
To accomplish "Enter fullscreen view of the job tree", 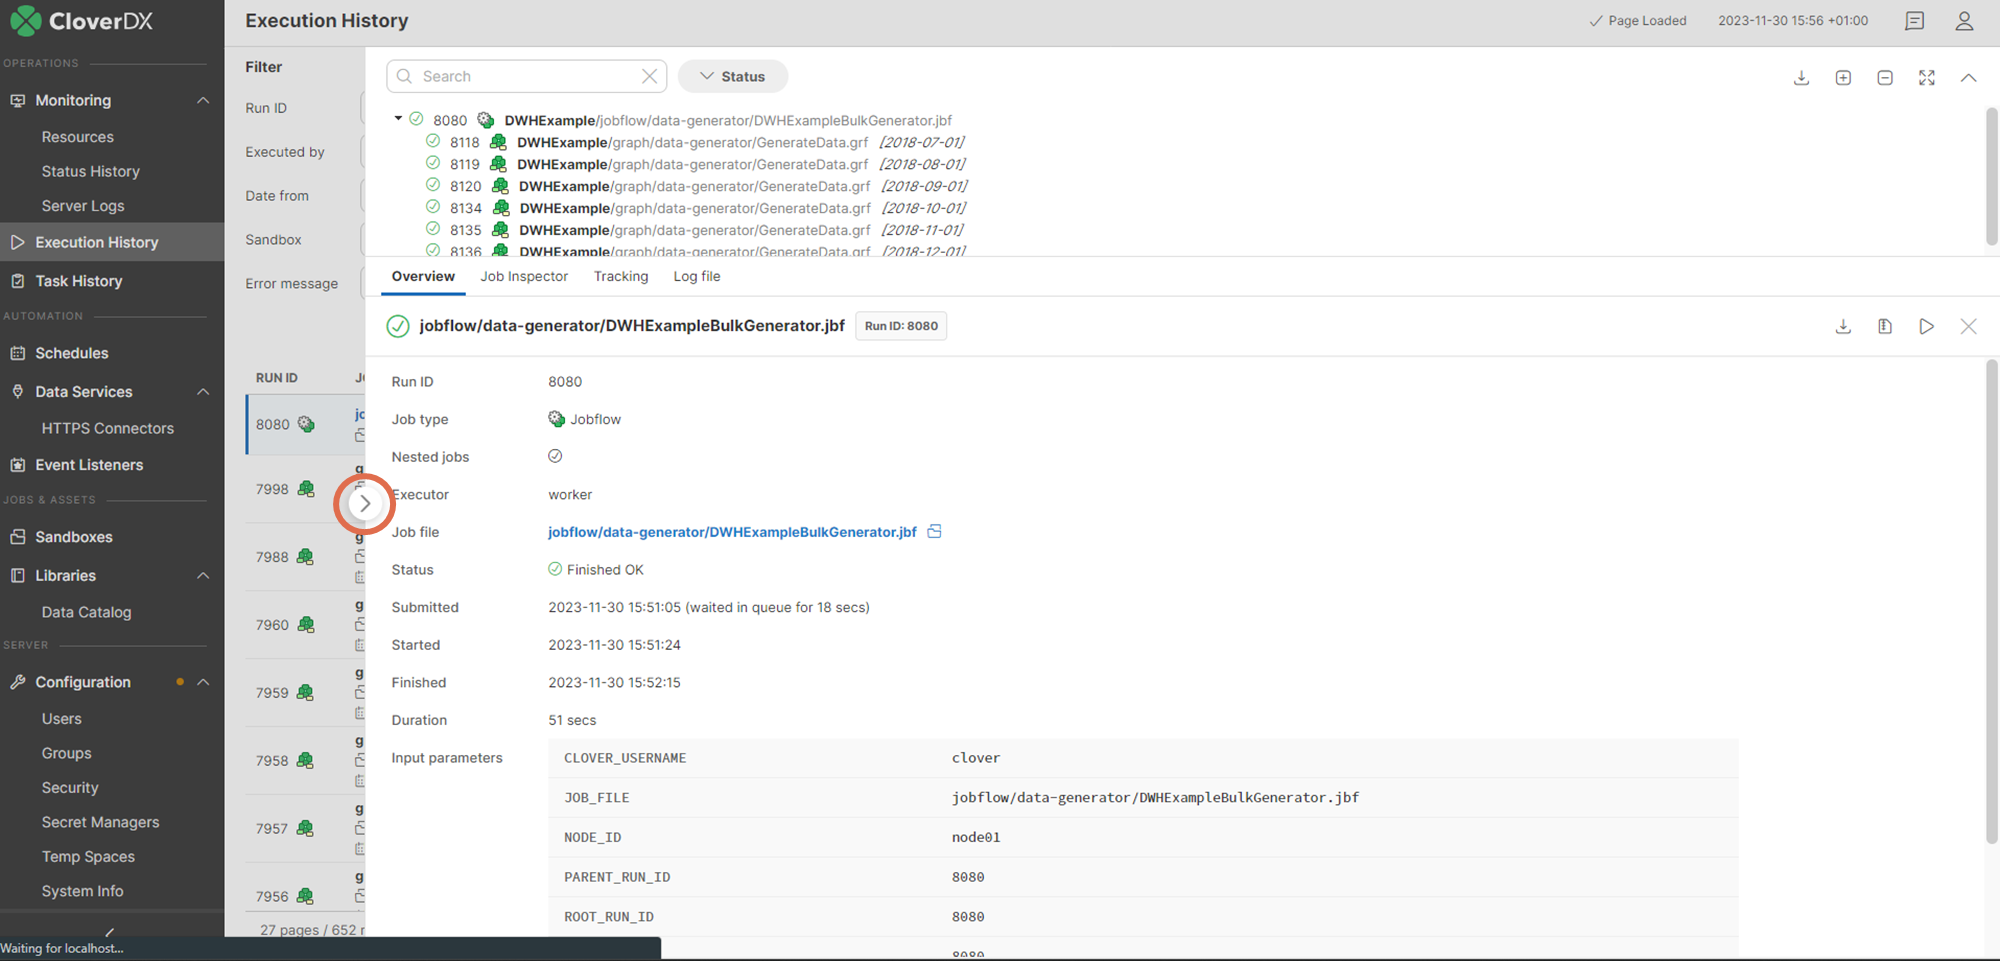I will [x=1927, y=77].
